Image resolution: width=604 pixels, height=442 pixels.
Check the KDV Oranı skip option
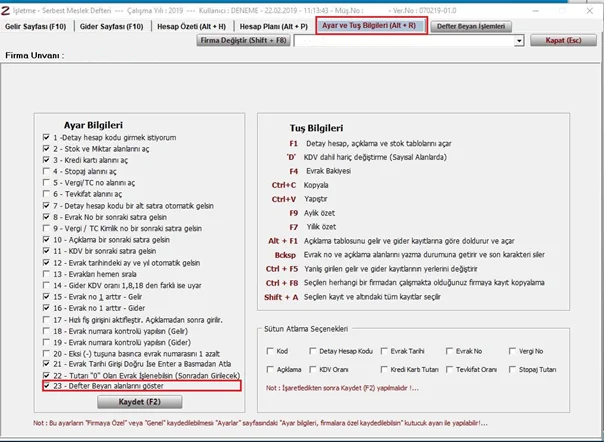(x=313, y=370)
